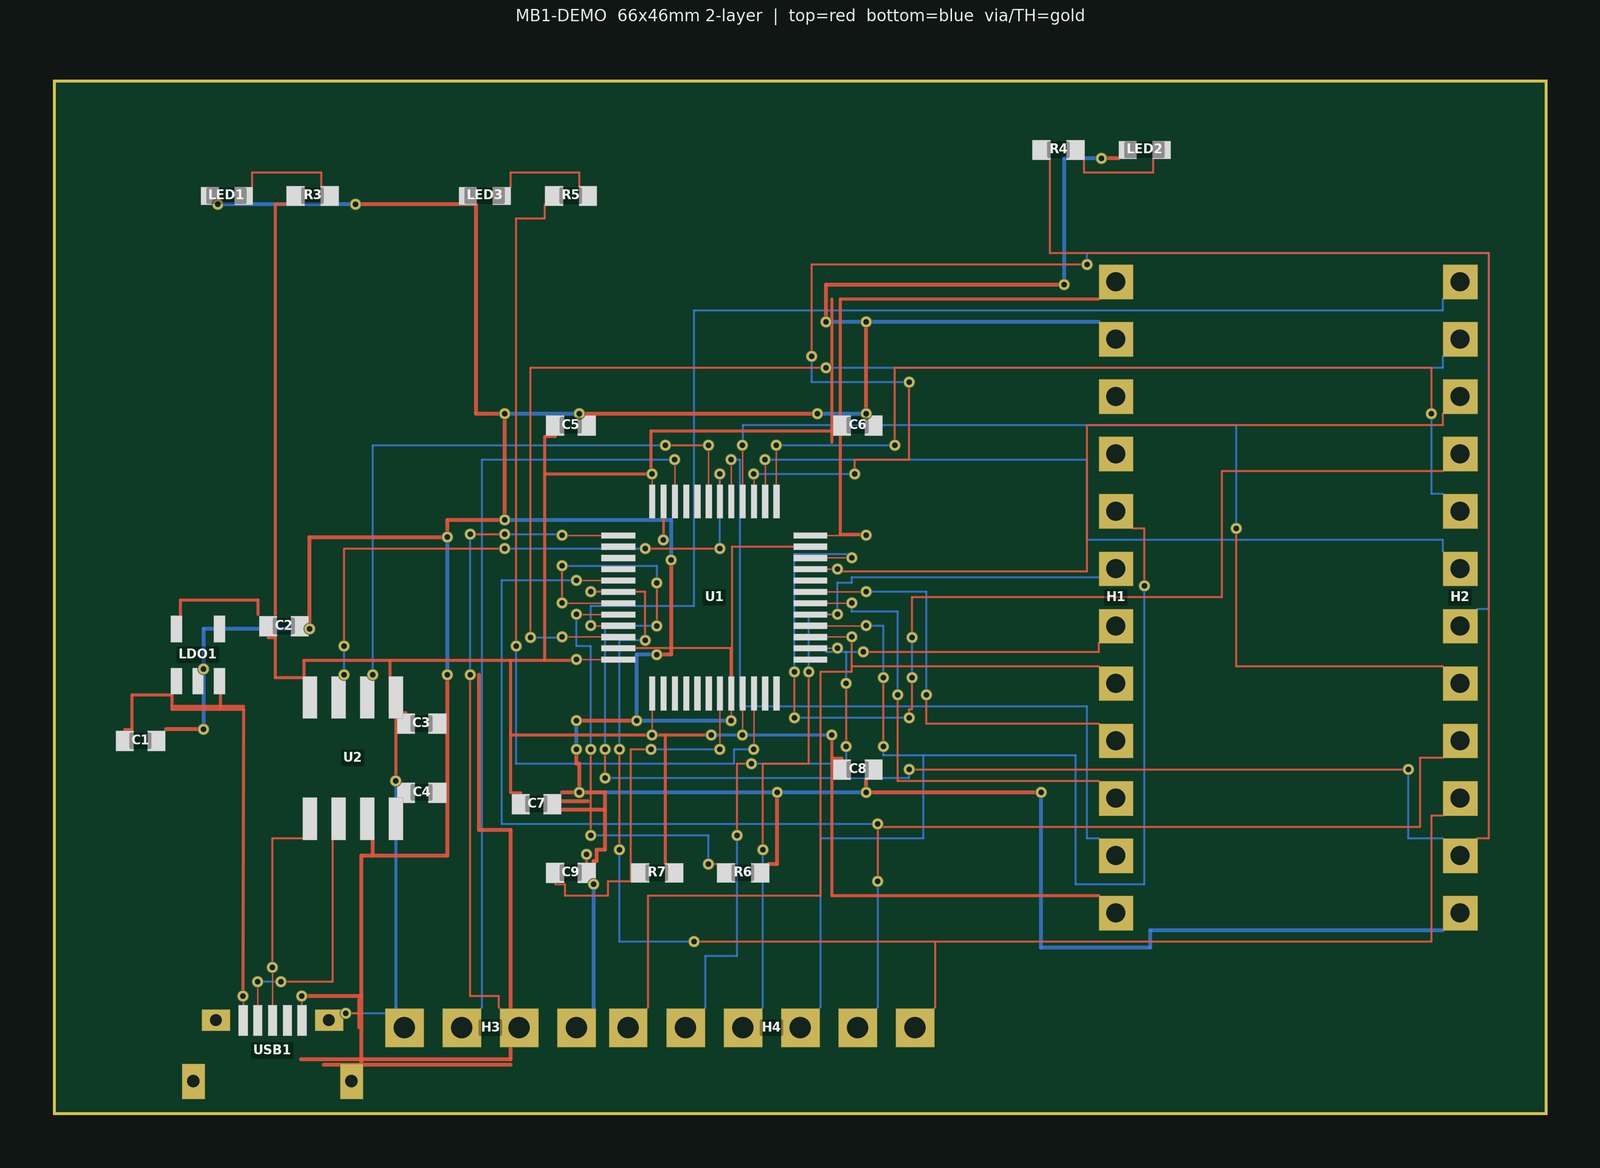Select resistor R6 label
Image resolution: width=1600 pixels, height=1168 pixels.
pyautogui.click(x=742, y=872)
